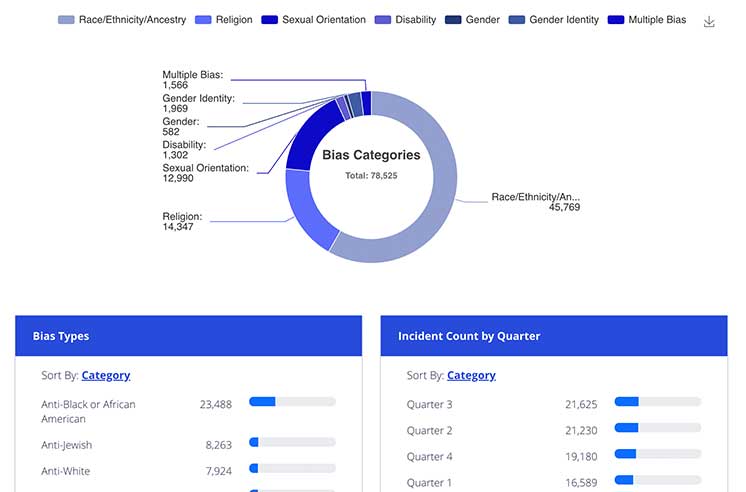
Task: Click the 'Quarter 4' row label
Action: [430, 457]
